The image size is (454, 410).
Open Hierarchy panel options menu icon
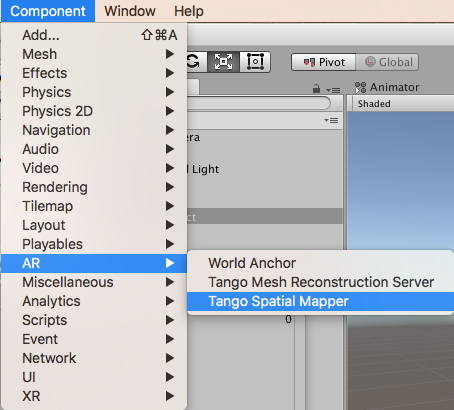tap(333, 90)
